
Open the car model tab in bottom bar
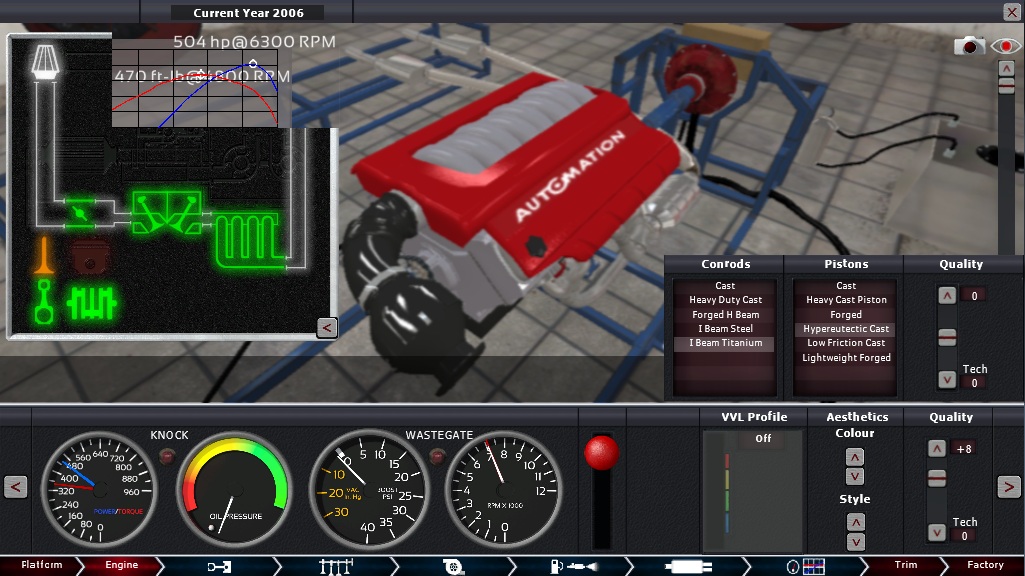click(x=219, y=566)
